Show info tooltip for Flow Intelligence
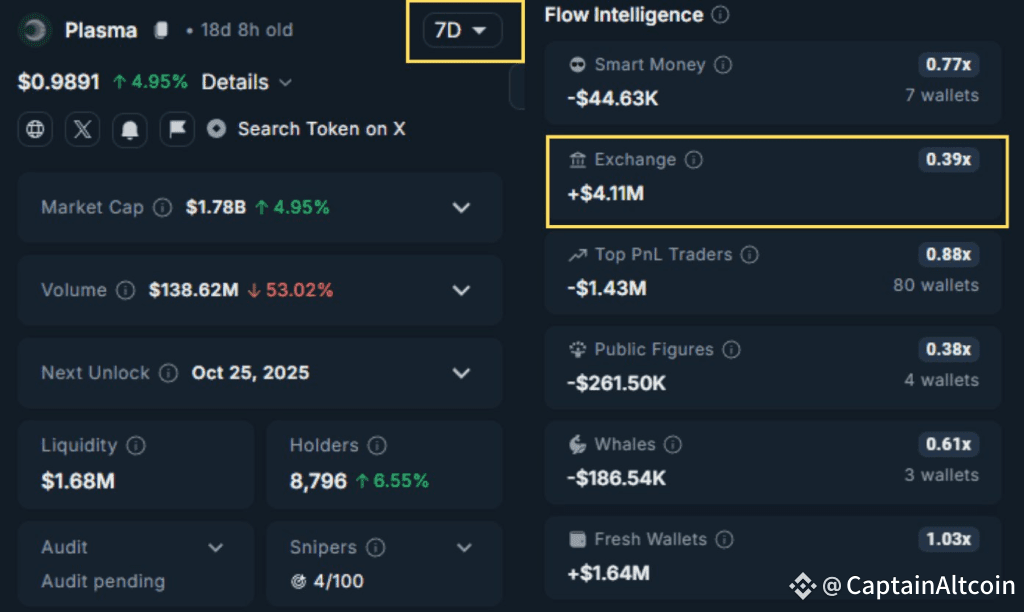Screen dimensions: 1024x612 tap(720, 15)
